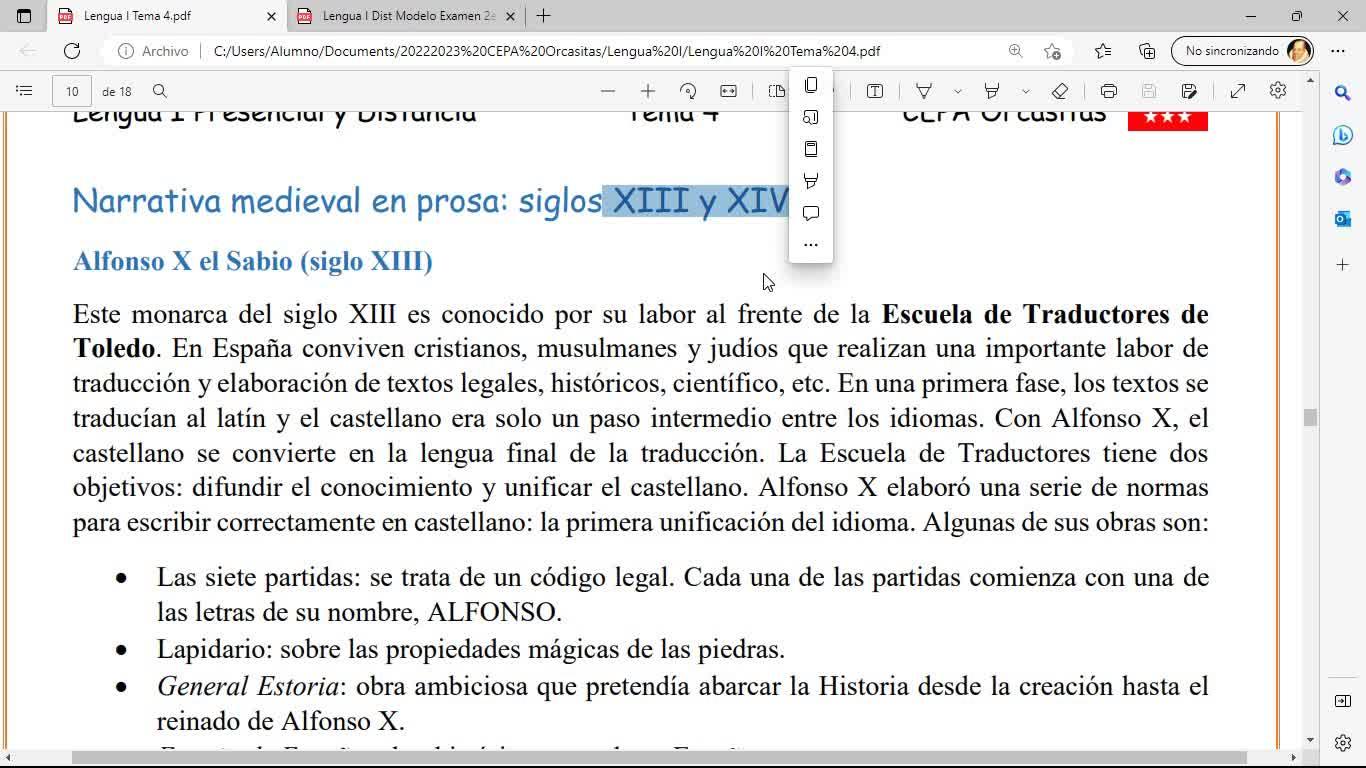
Task: Open the sidebar Search icon
Action: pyautogui.click(x=1343, y=93)
